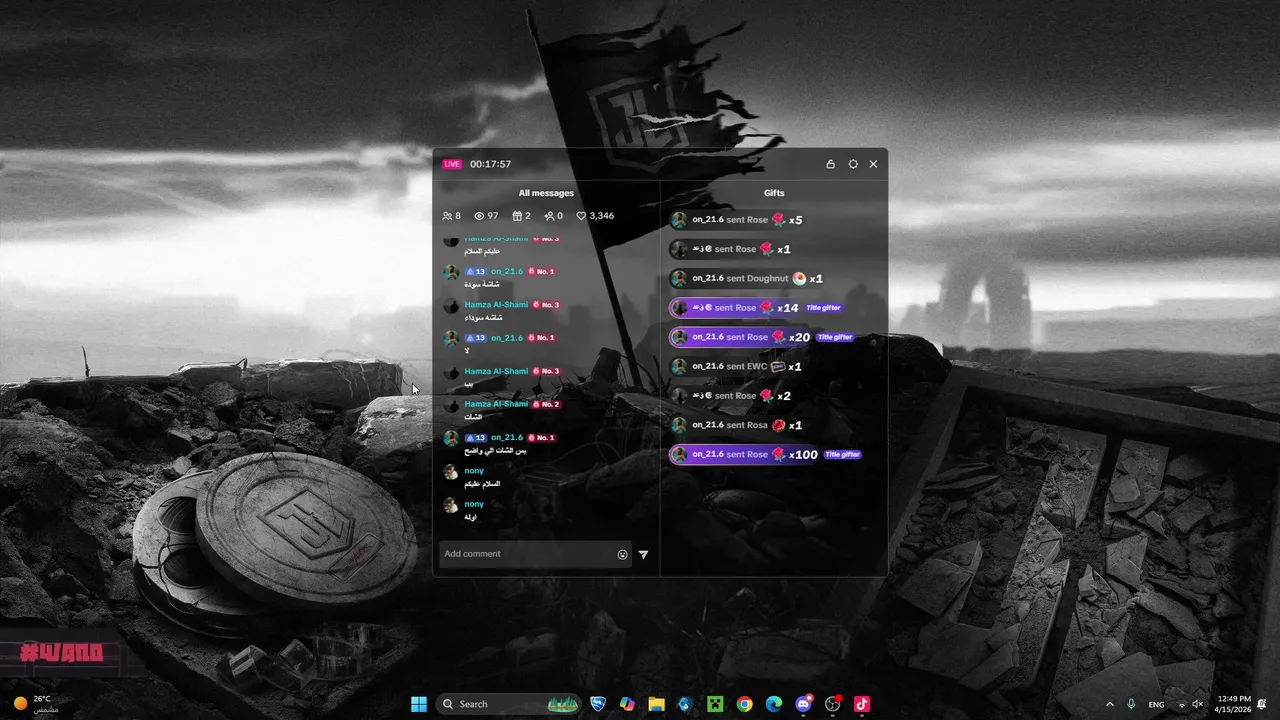The height and width of the screenshot is (720, 1280).
Task: Click the pink LIVE badge
Action: coord(452,164)
